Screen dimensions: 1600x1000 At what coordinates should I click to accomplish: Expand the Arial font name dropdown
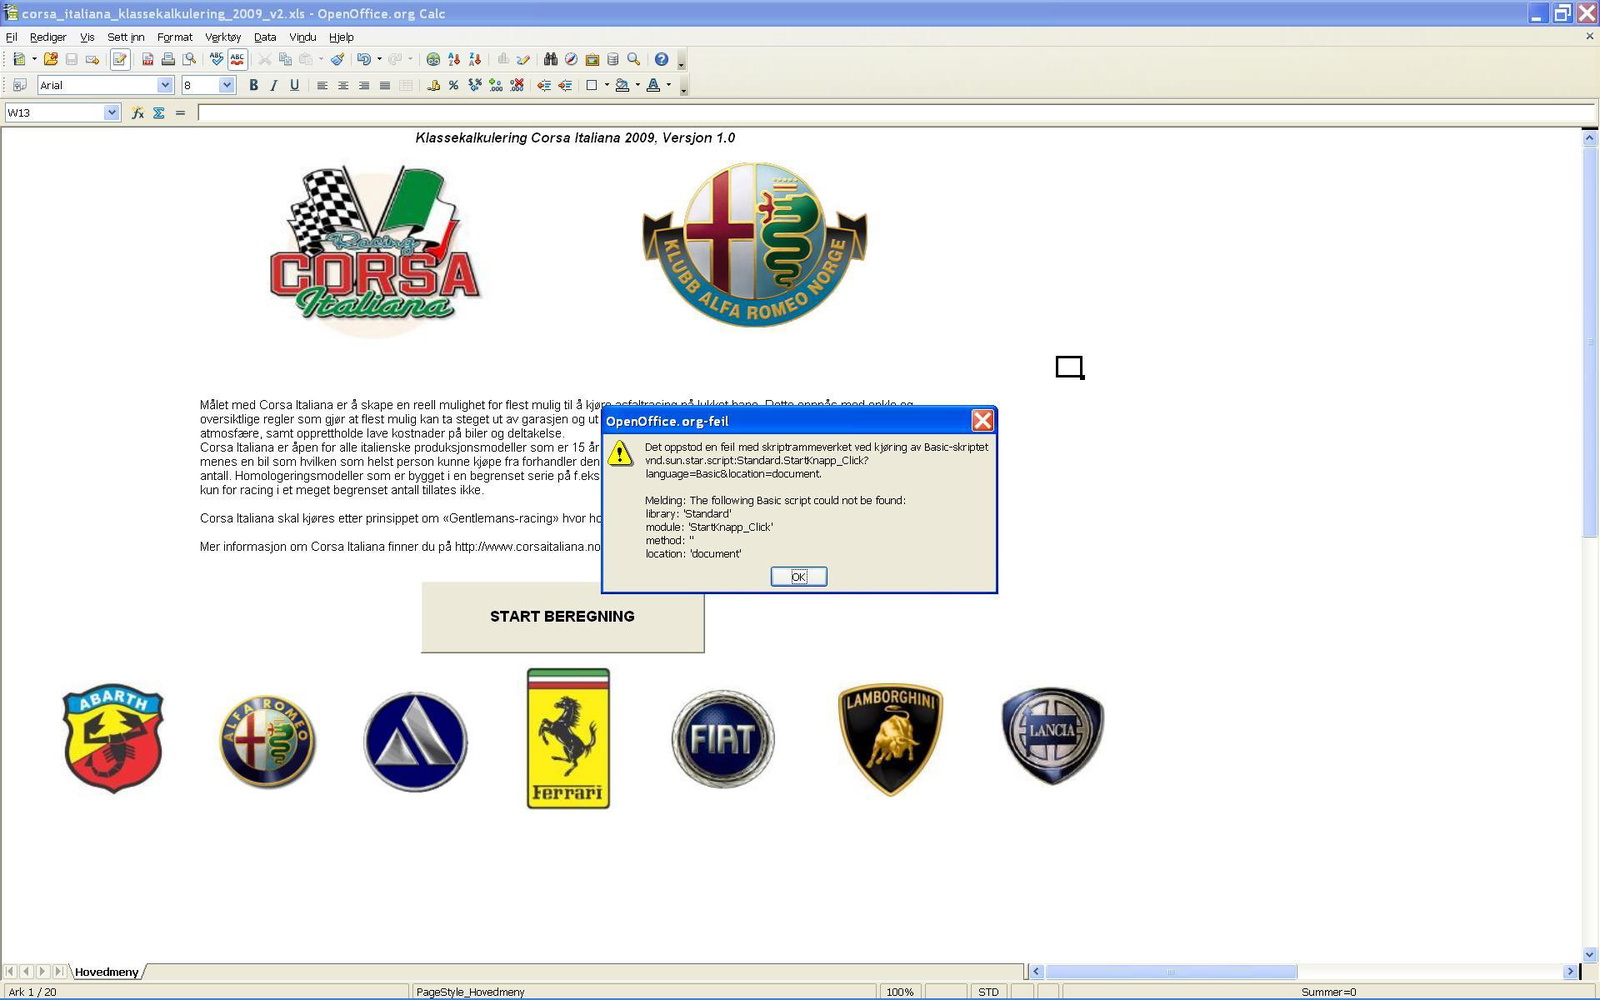point(165,86)
